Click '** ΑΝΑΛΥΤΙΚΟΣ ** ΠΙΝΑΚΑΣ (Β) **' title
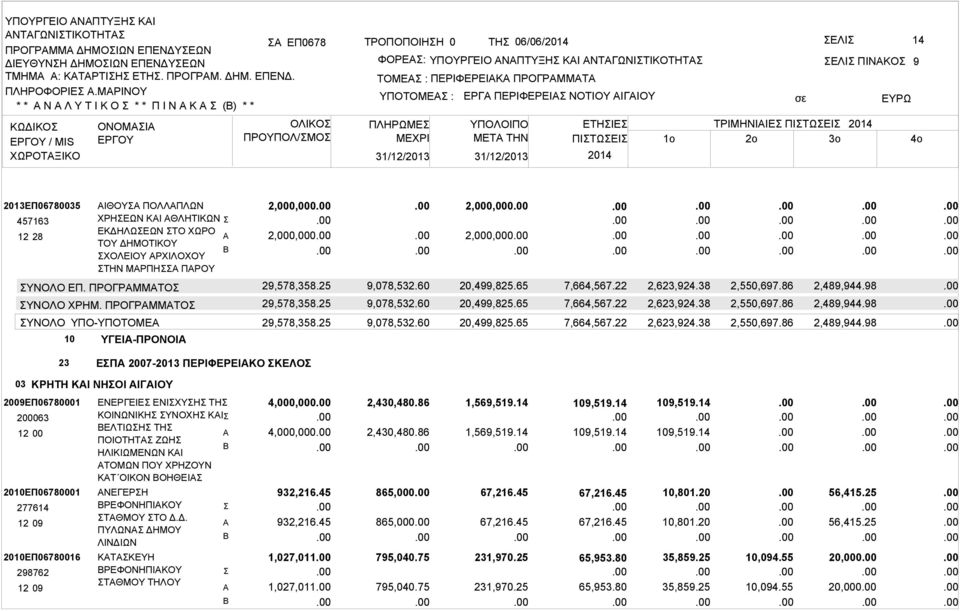 pyautogui.click(x=135, y=105)
